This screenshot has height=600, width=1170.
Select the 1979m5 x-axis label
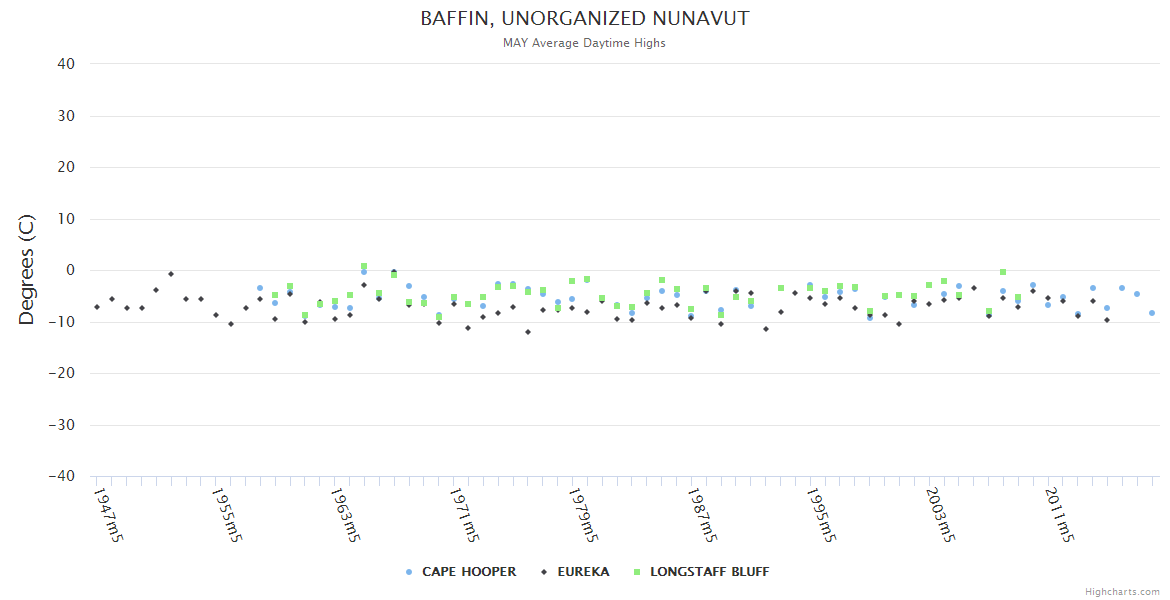coord(583,514)
